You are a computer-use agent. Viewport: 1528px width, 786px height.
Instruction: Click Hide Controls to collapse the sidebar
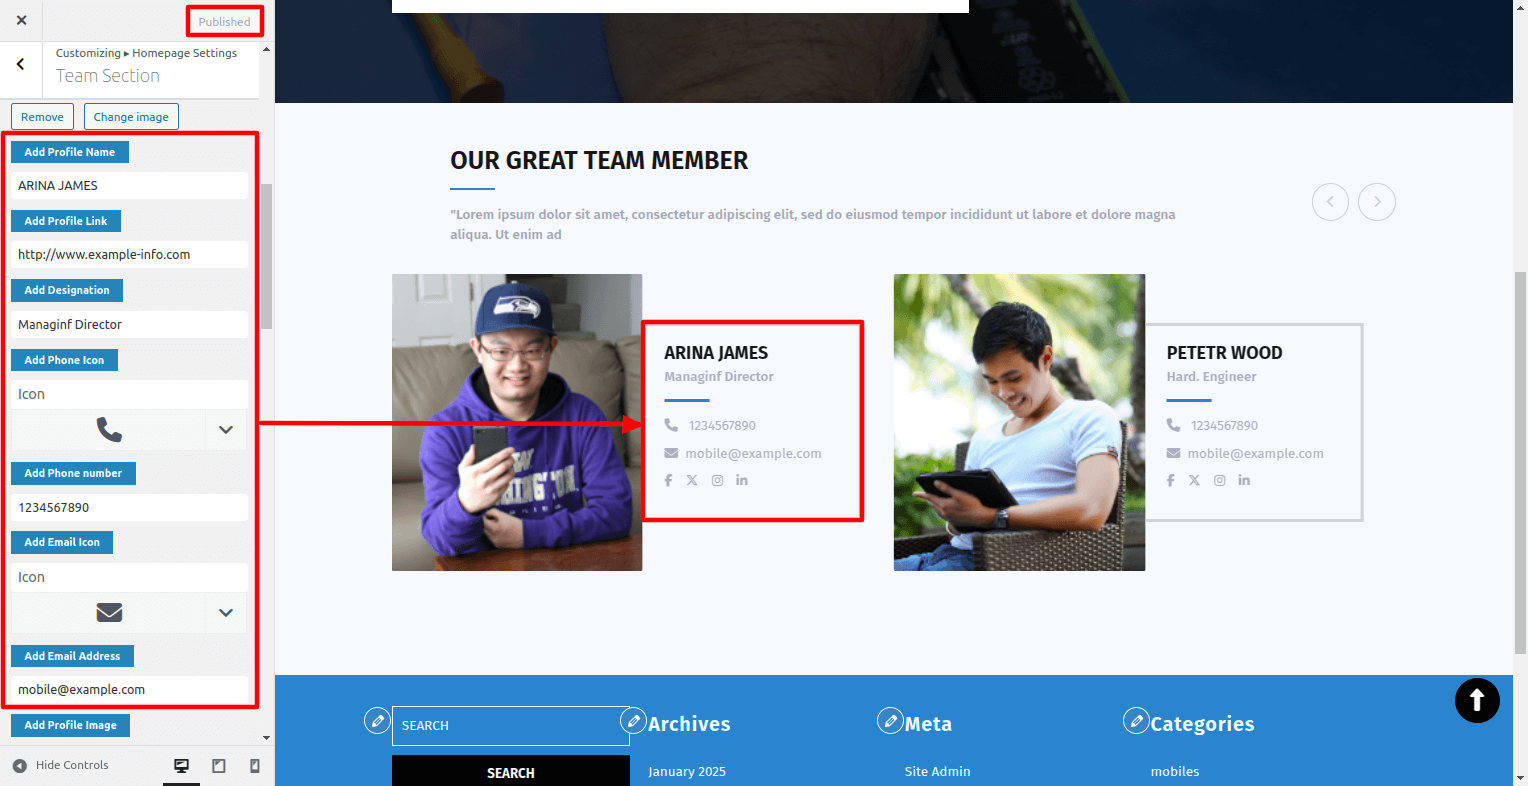coord(61,766)
